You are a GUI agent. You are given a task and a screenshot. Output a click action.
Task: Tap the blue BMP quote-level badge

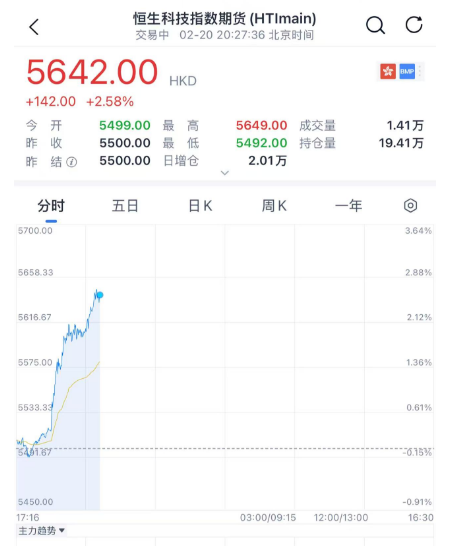coord(407,71)
